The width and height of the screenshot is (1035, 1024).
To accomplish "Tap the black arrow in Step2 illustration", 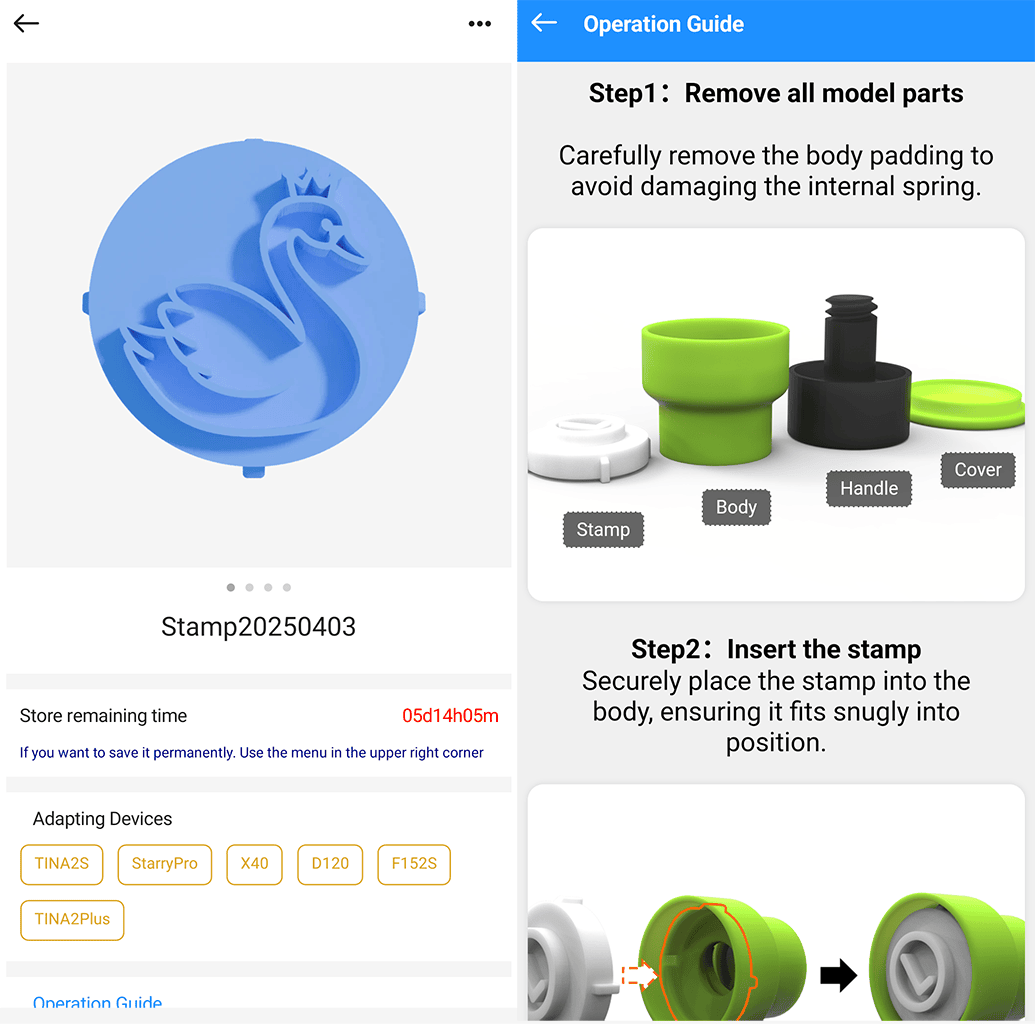I will pyautogui.click(x=838, y=975).
